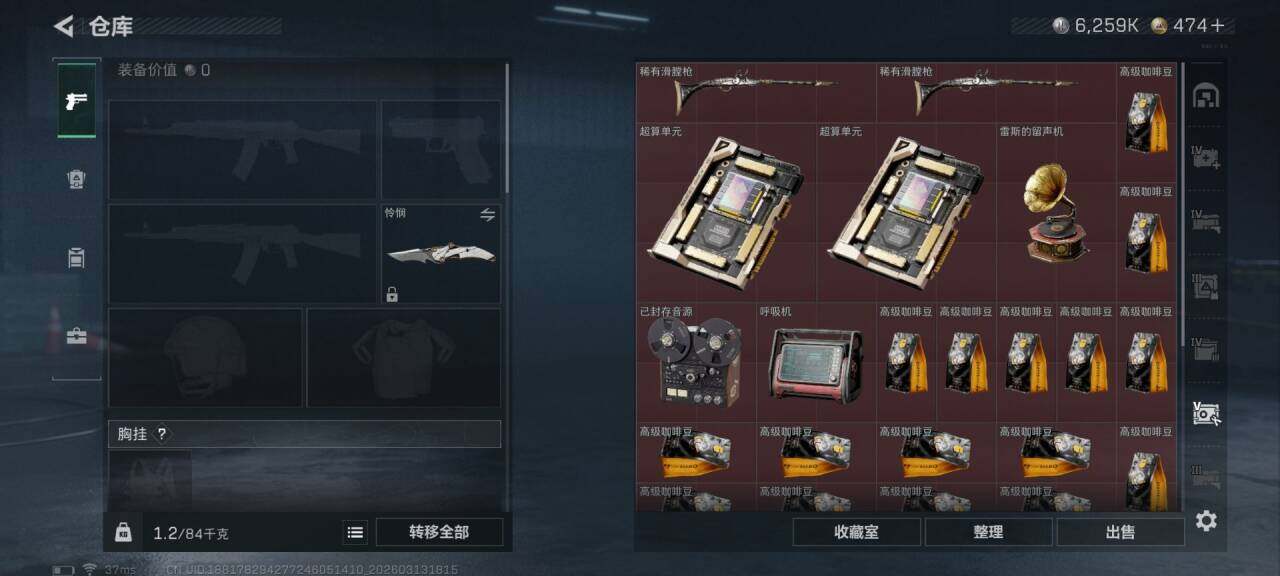1280x576 pixels.
Task: Open the main warehouse container icon
Action: 1206,96
